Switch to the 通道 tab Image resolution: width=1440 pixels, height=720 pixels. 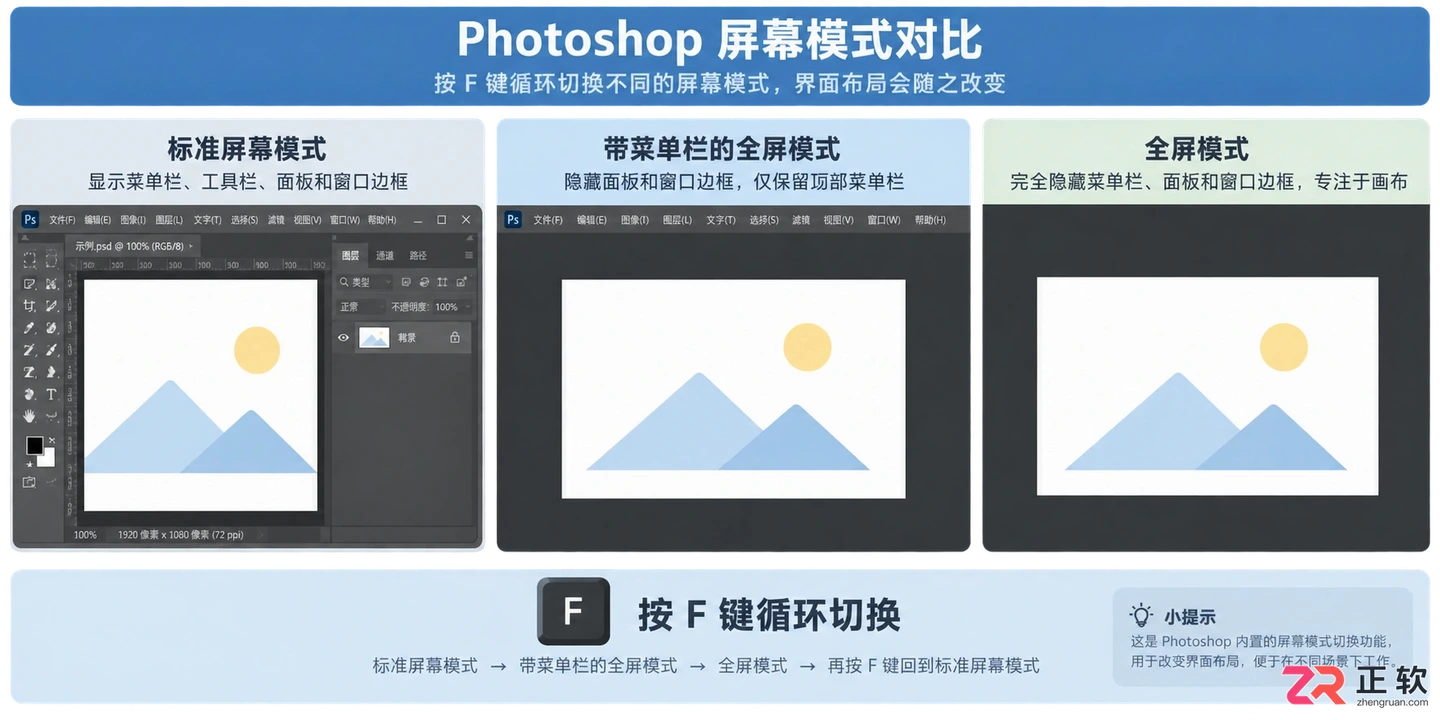click(385, 256)
